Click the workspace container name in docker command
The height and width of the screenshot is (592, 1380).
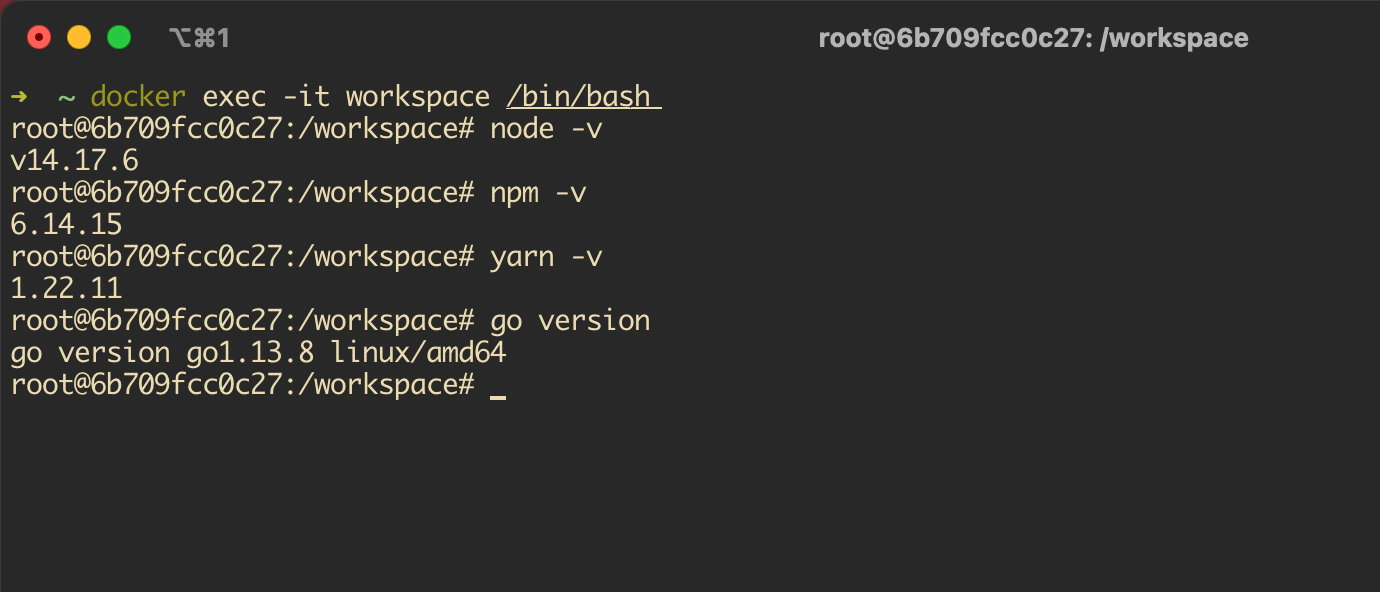click(418, 98)
